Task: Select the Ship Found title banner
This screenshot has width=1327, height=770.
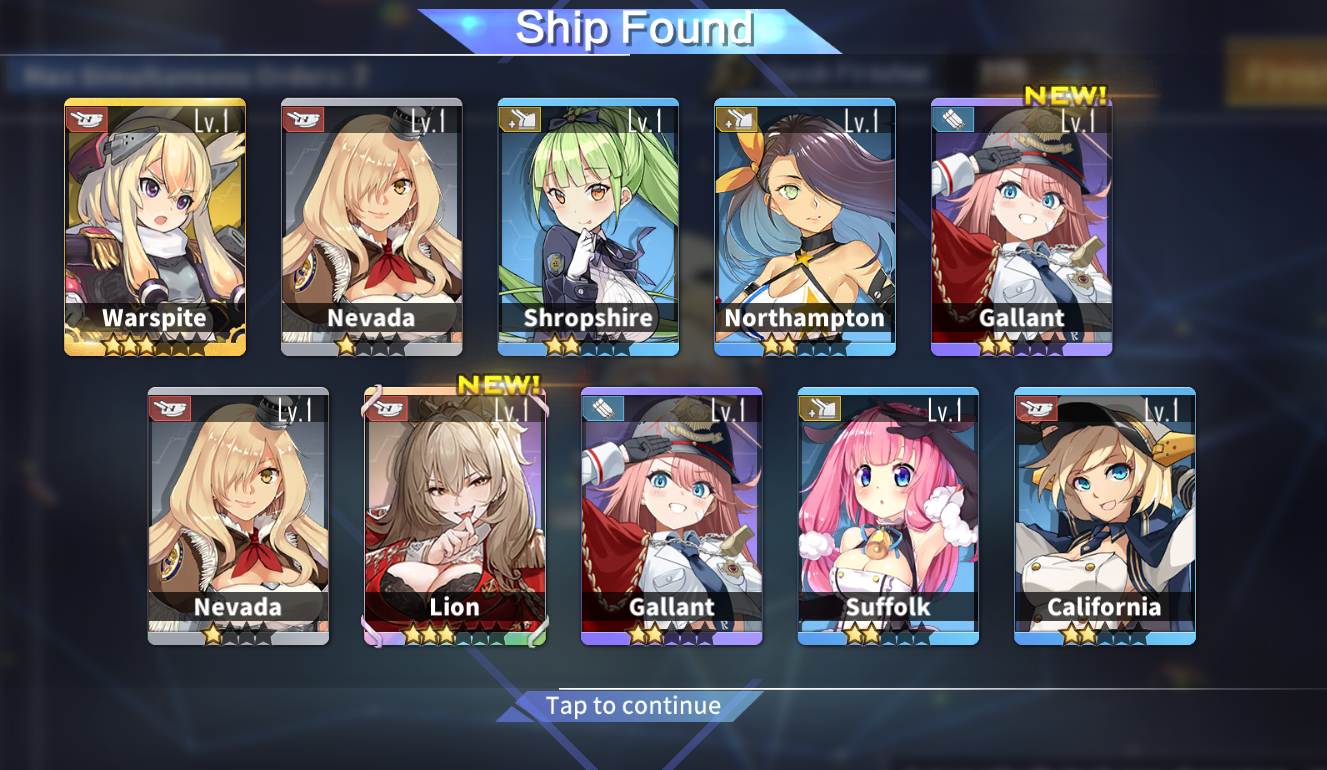Action: point(633,30)
